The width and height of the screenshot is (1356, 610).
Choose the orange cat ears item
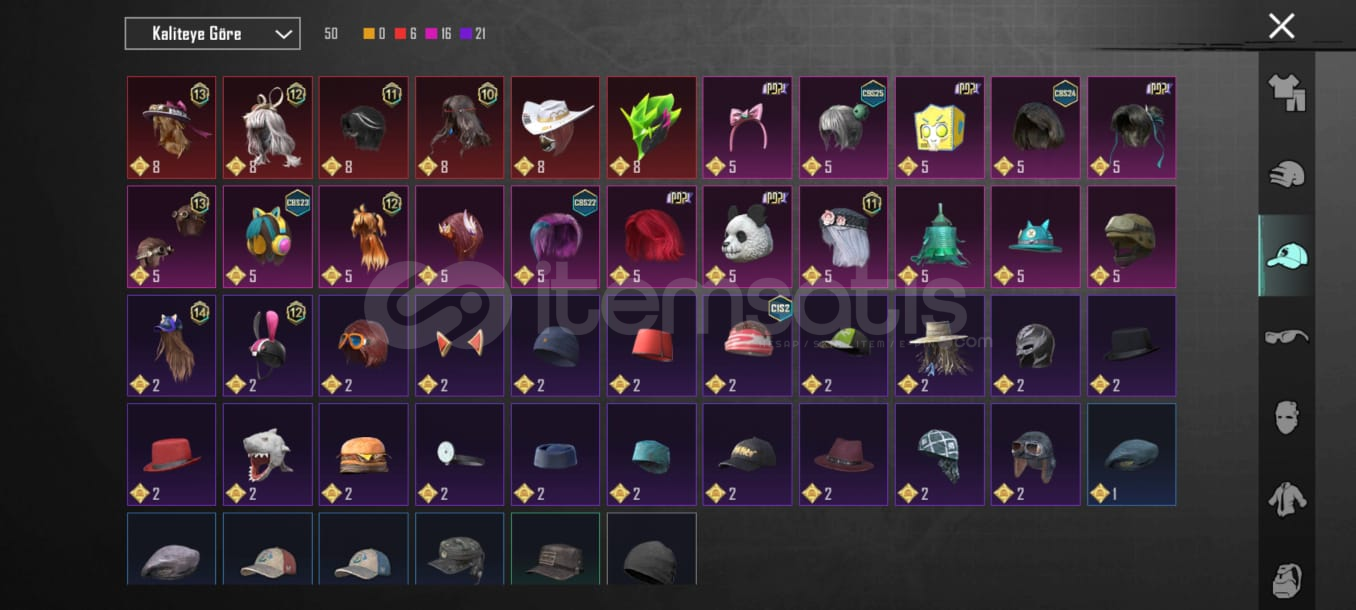(x=459, y=346)
